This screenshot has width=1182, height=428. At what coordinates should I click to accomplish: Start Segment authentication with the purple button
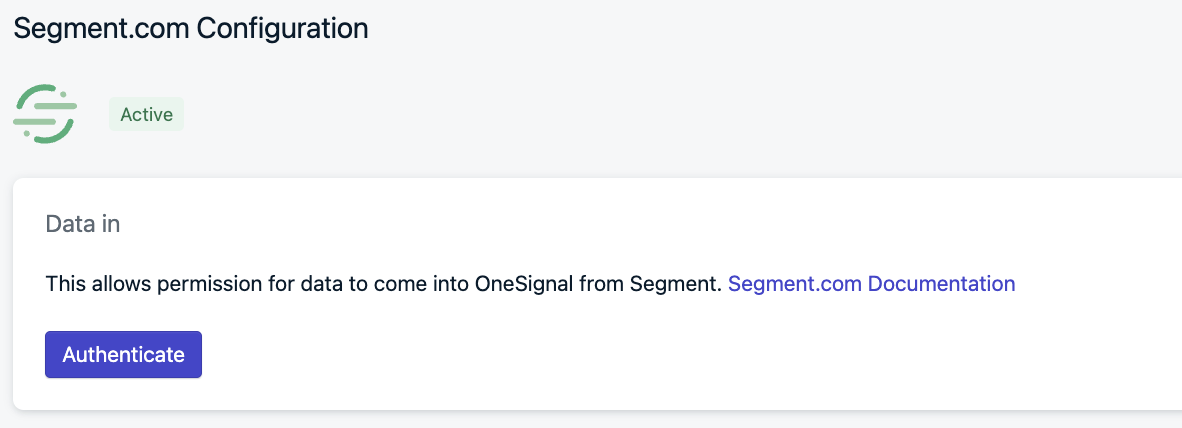(124, 354)
